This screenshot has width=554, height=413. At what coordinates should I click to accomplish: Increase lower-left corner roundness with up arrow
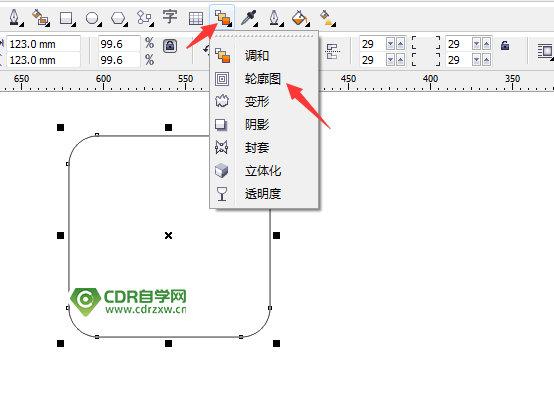pos(400,60)
